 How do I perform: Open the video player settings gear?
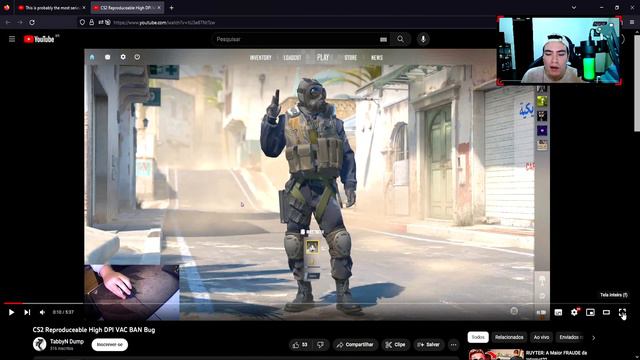574,312
